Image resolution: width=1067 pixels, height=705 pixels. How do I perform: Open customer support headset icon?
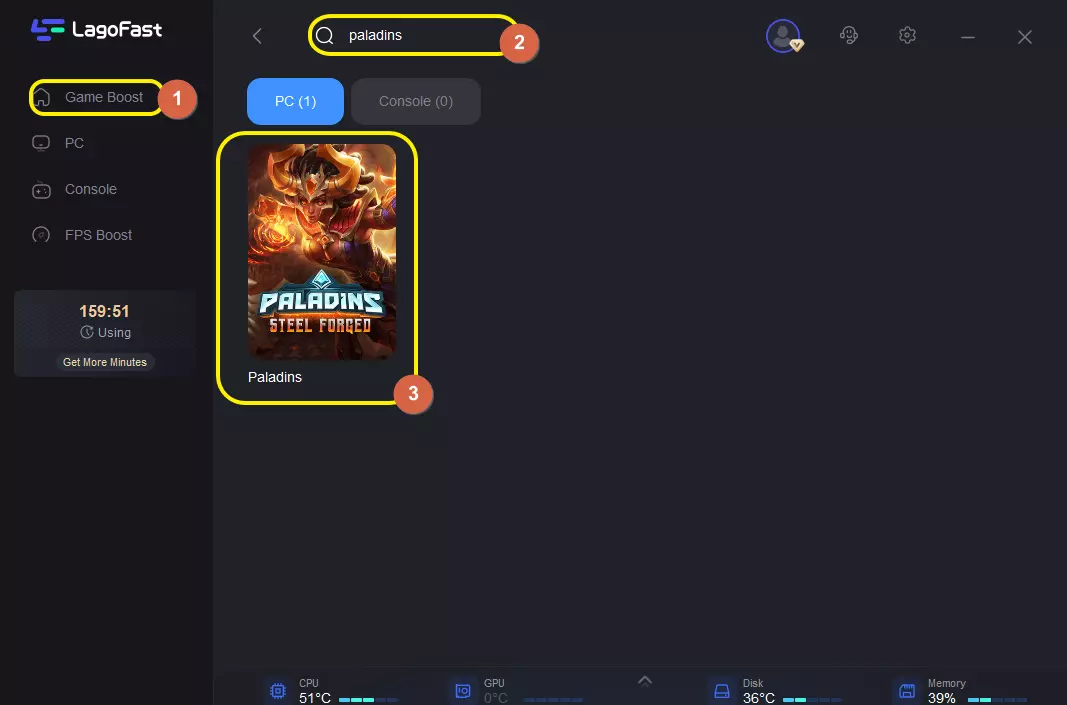[849, 35]
